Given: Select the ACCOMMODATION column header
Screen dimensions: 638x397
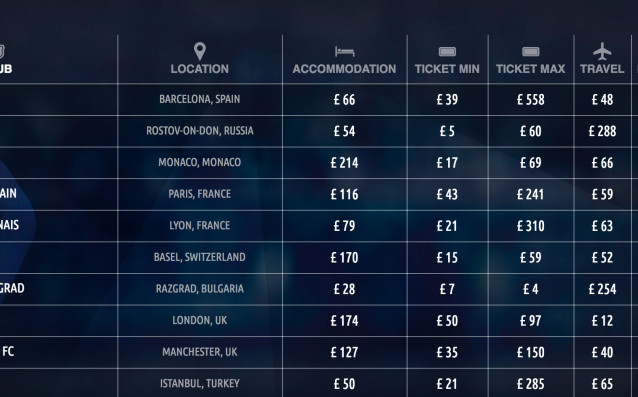Looking at the screenshot, I should pyautogui.click(x=344, y=69).
